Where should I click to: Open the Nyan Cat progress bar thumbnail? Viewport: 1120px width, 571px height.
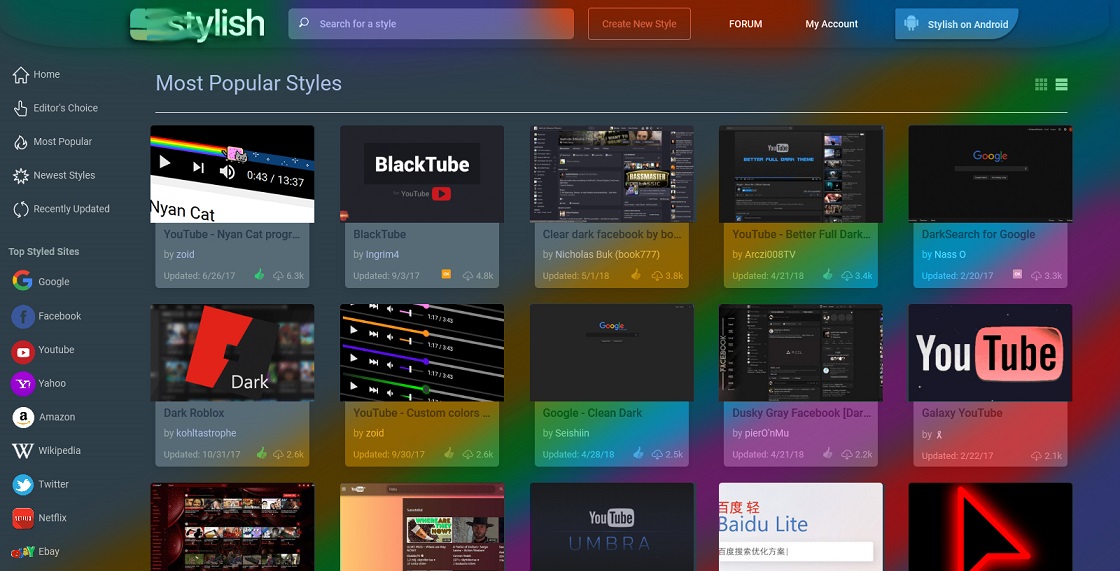tap(232, 174)
